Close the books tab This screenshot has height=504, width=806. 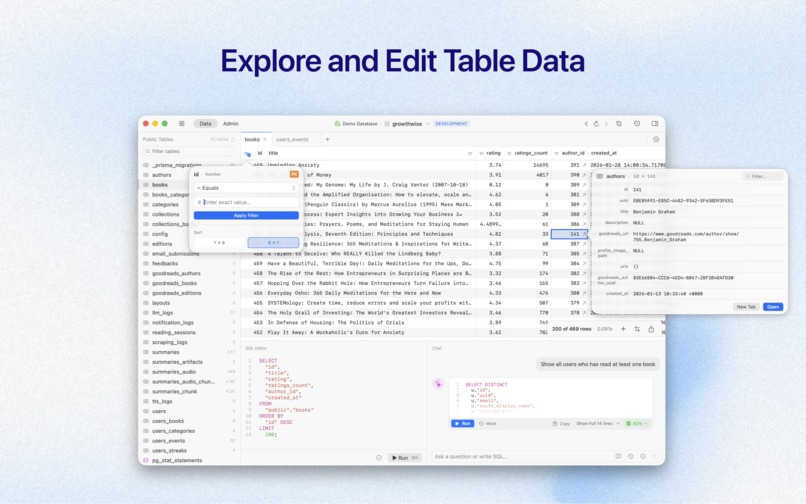point(265,139)
